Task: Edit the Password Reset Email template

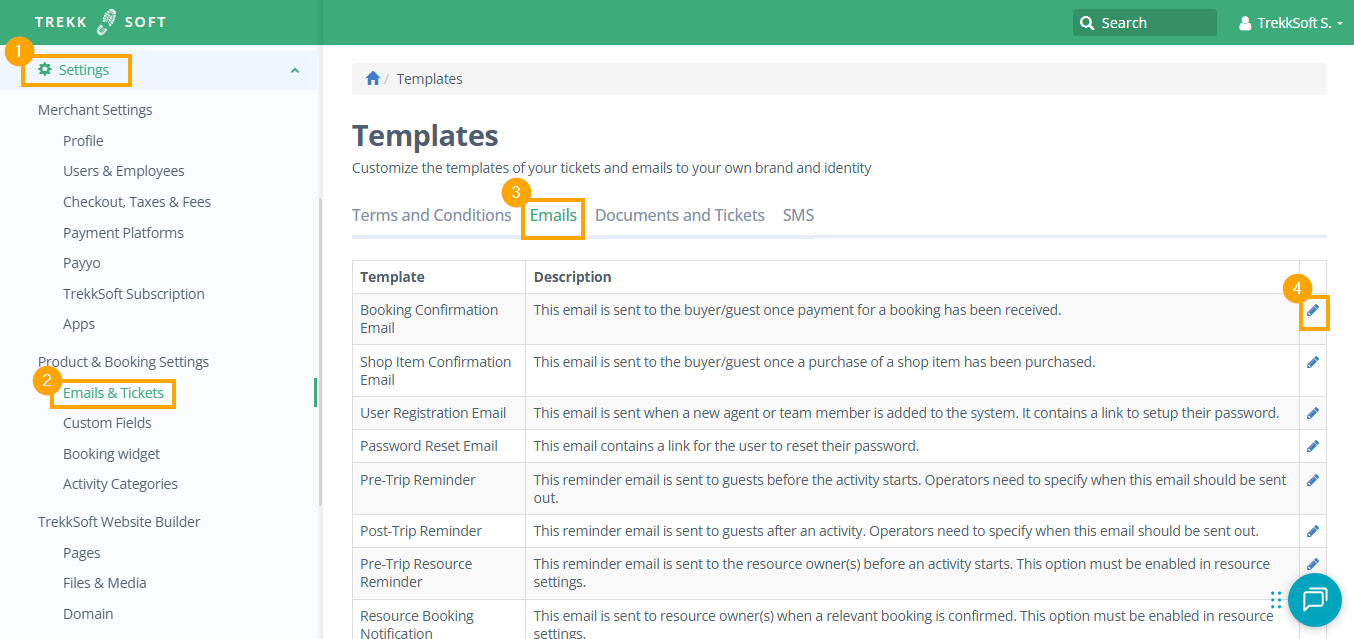Action: [x=1313, y=446]
